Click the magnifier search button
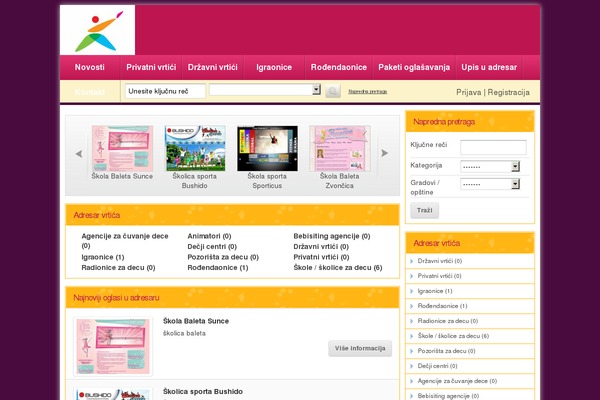This screenshot has height=400, width=600. (333, 91)
